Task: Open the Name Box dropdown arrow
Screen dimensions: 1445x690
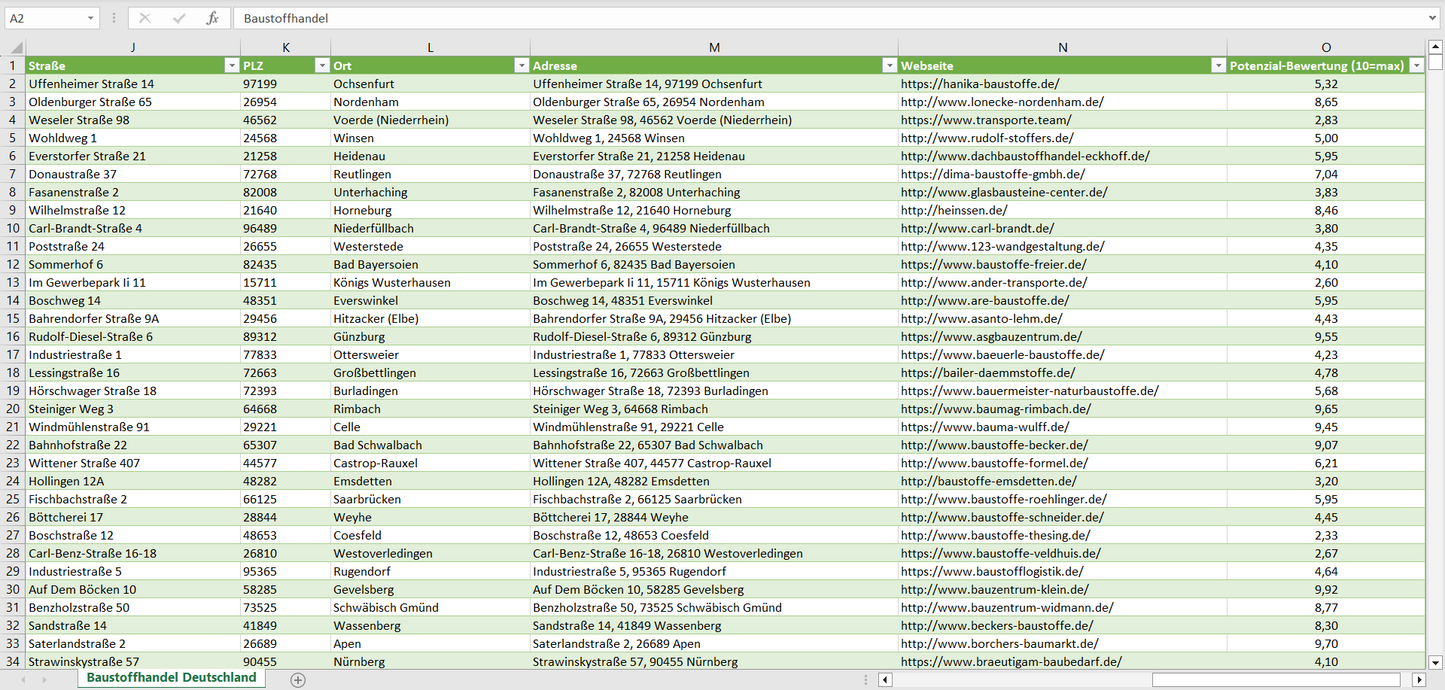Action: 91,18
